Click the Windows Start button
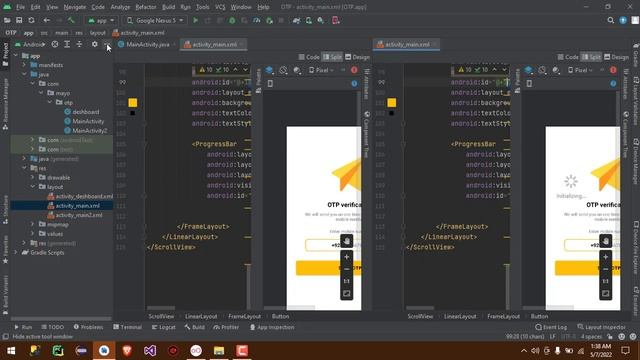This screenshot has width=640, height=360. [11, 351]
